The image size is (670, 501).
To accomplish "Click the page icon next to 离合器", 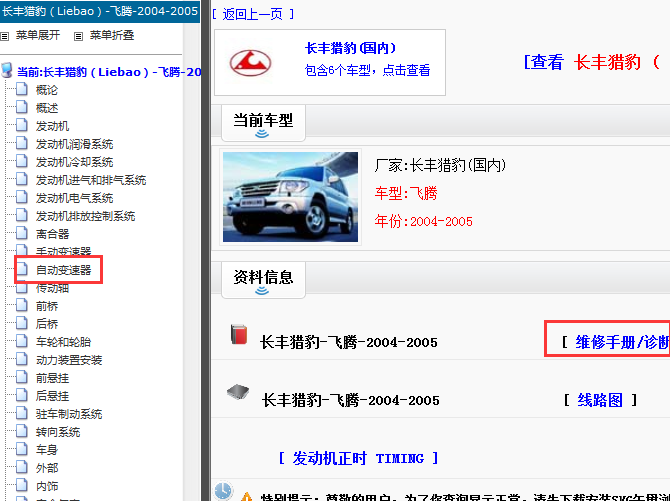I will tap(22, 233).
